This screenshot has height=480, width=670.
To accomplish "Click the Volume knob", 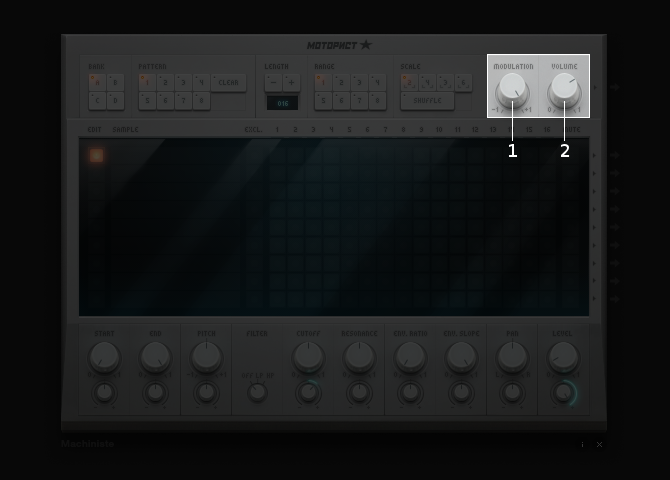I will (564, 90).
